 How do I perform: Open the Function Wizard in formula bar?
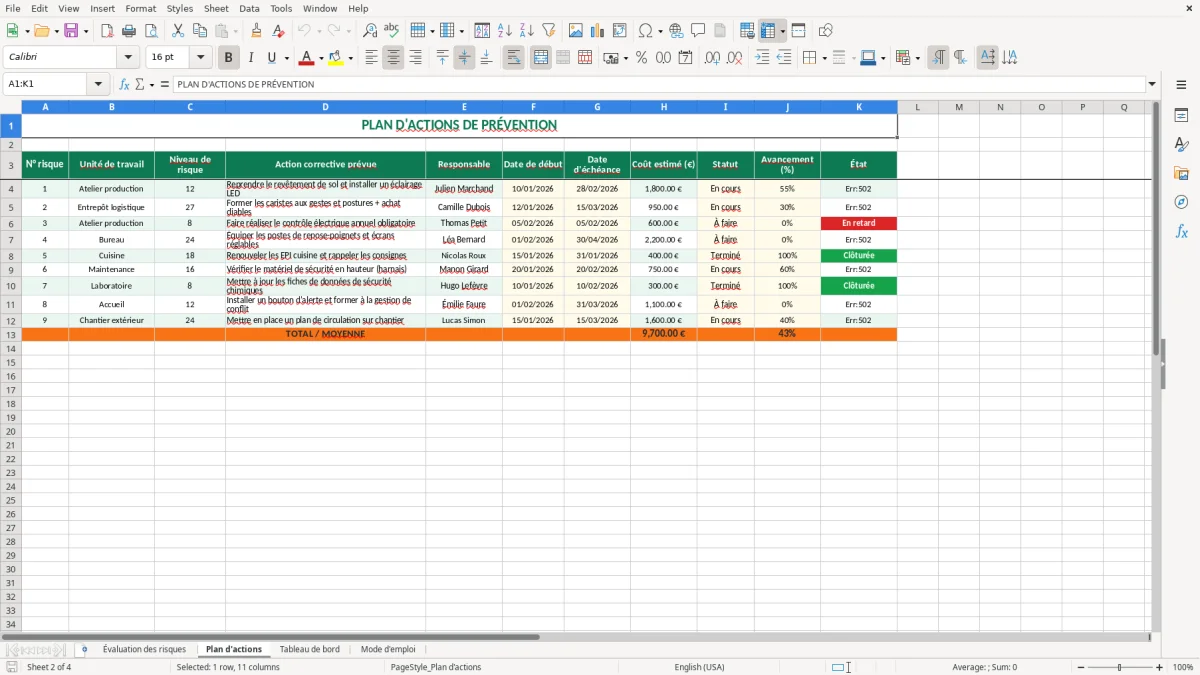[124, 84]
